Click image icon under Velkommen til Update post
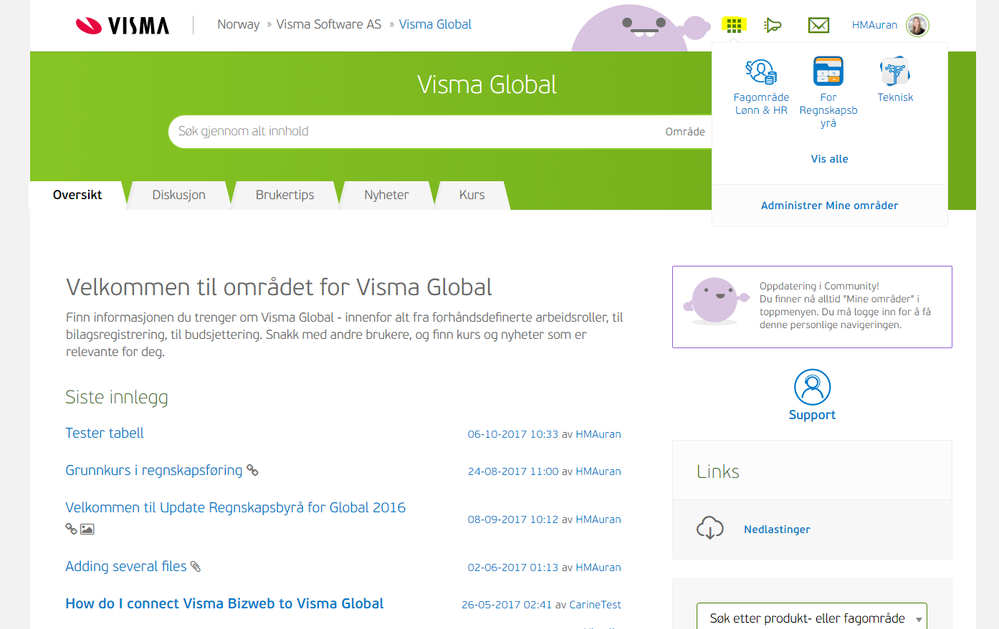Image resolution: width=999 pixels, height=629 pixels. click(87, 529)
